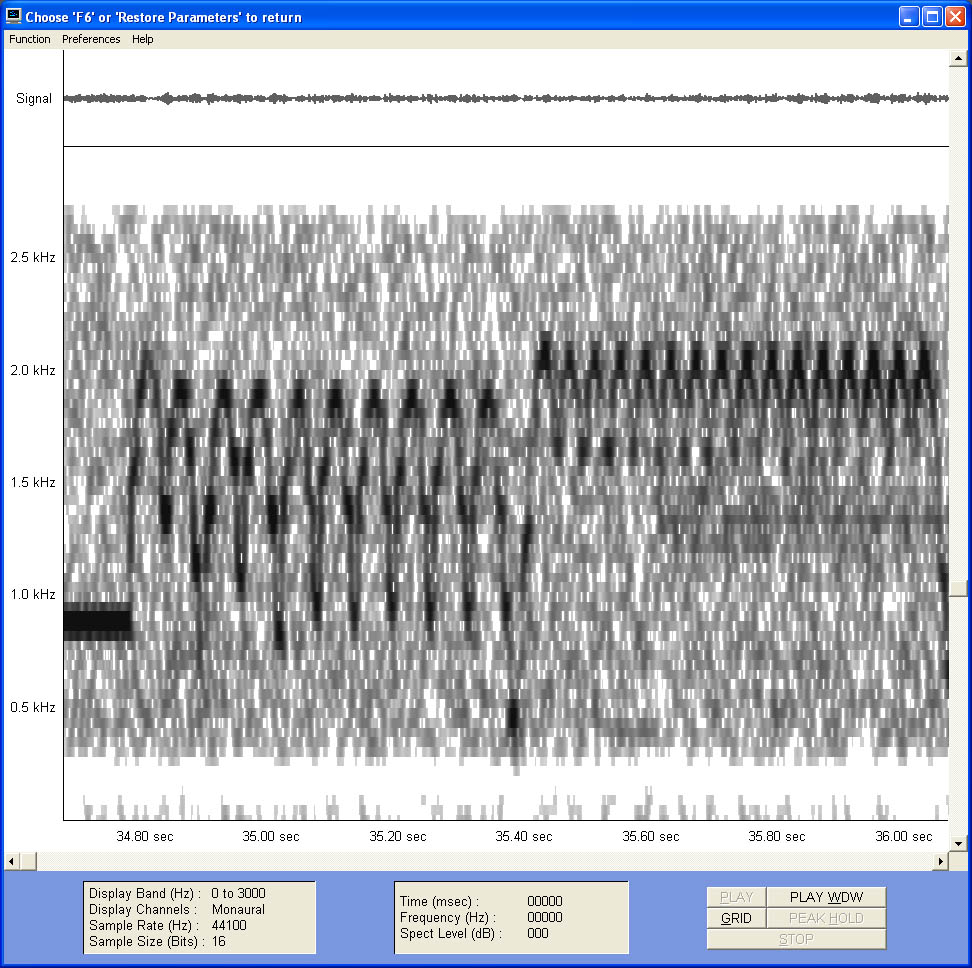Click the application icon in title bar

pos(13,17)
